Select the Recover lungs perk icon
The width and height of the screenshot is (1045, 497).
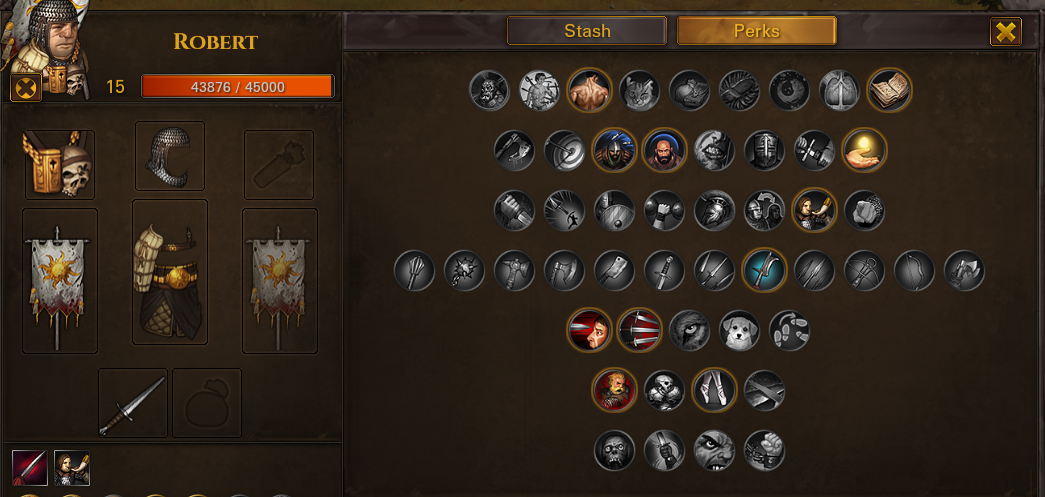coord(839,91)
